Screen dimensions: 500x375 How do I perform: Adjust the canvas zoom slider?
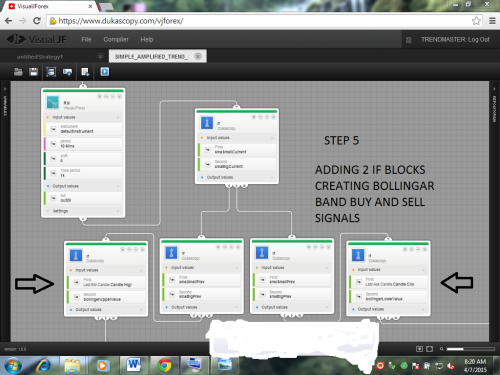click(x=470, y=349)
